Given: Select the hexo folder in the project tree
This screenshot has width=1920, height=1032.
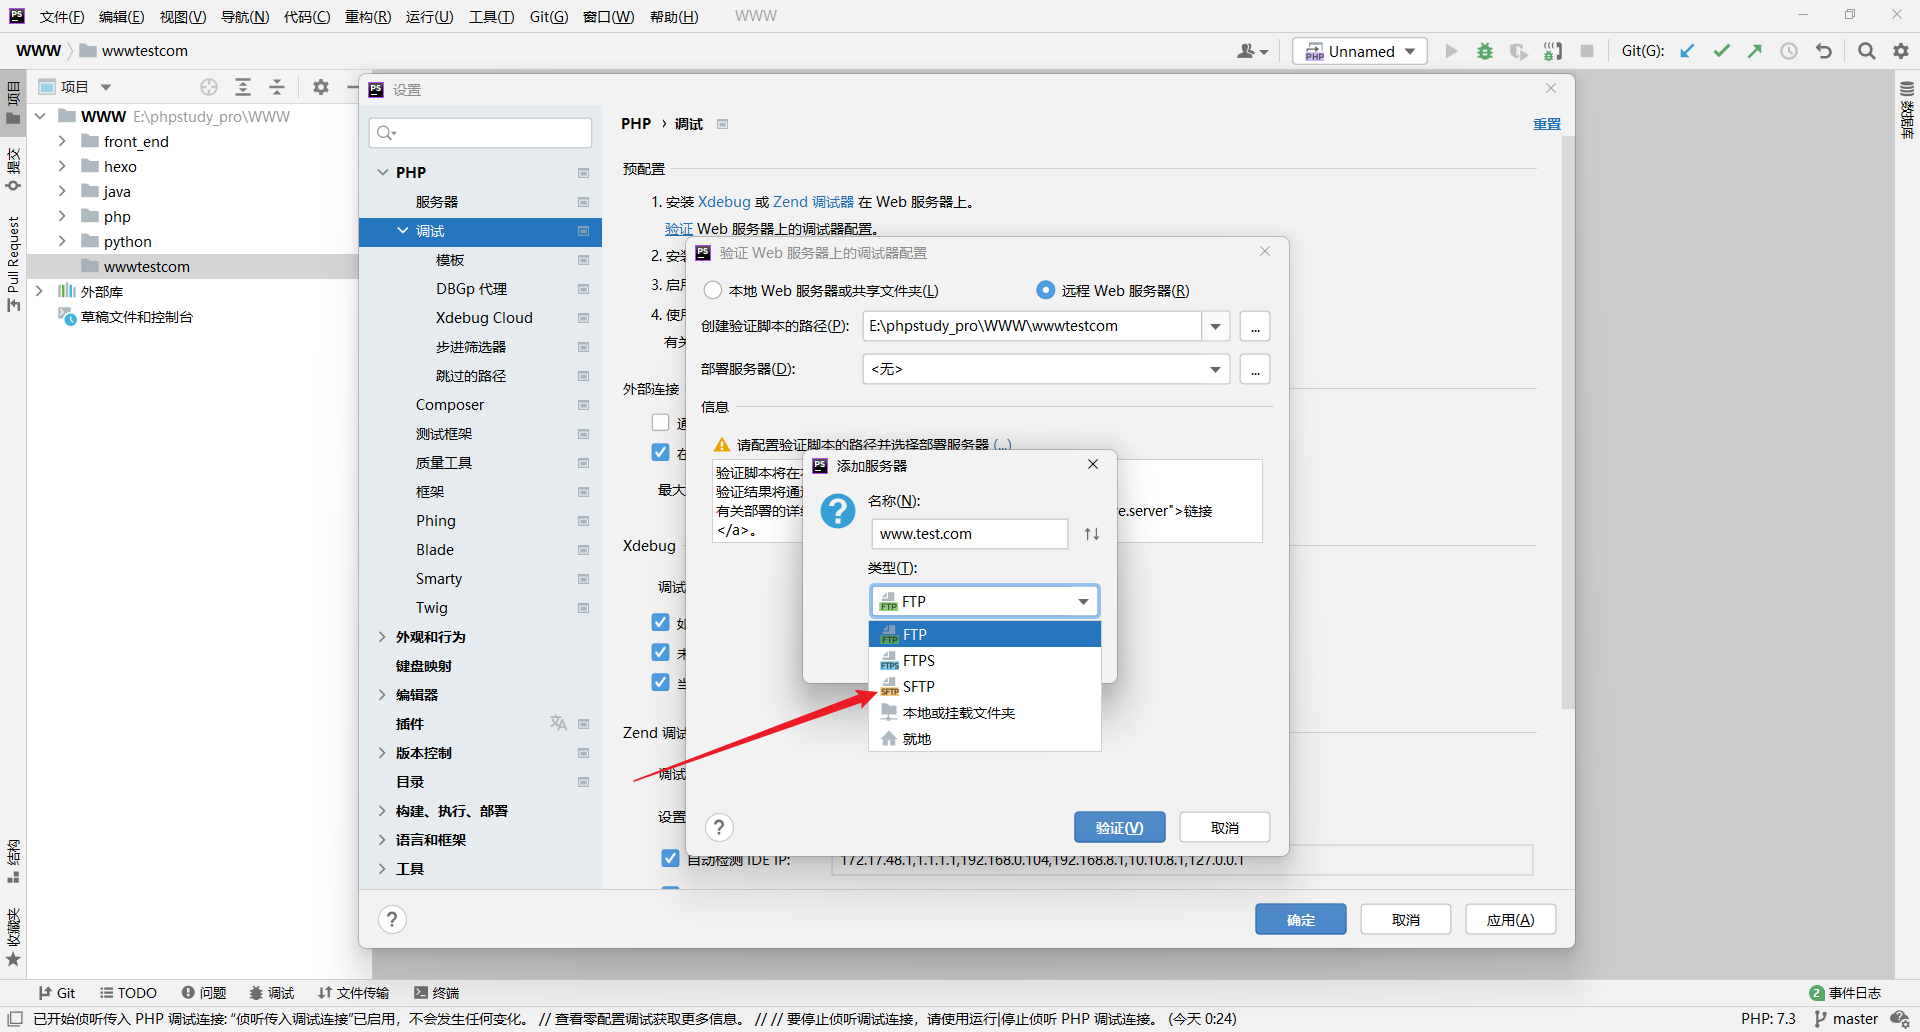Looking at the screenshot, I should coord(120,167).
